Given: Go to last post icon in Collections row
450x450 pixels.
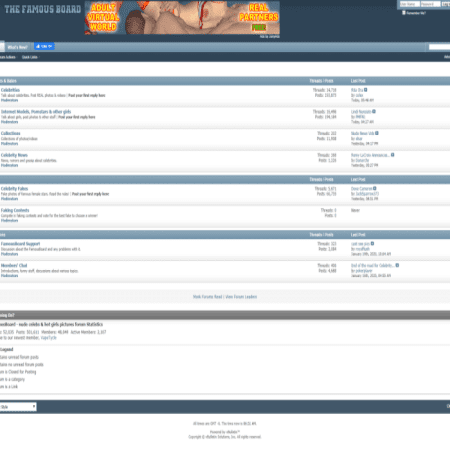Looking at the screenshot, I should click(377, 133).
